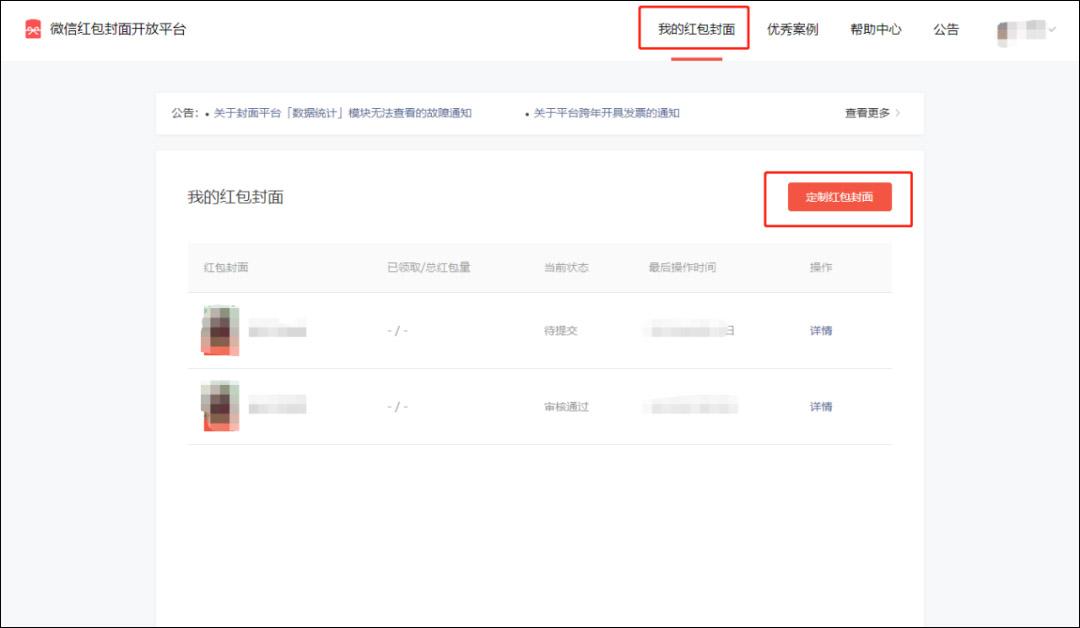Expand the account dropdown arrow
The width and height of the screenshot is (1080, 628).
coord(1052,29)
